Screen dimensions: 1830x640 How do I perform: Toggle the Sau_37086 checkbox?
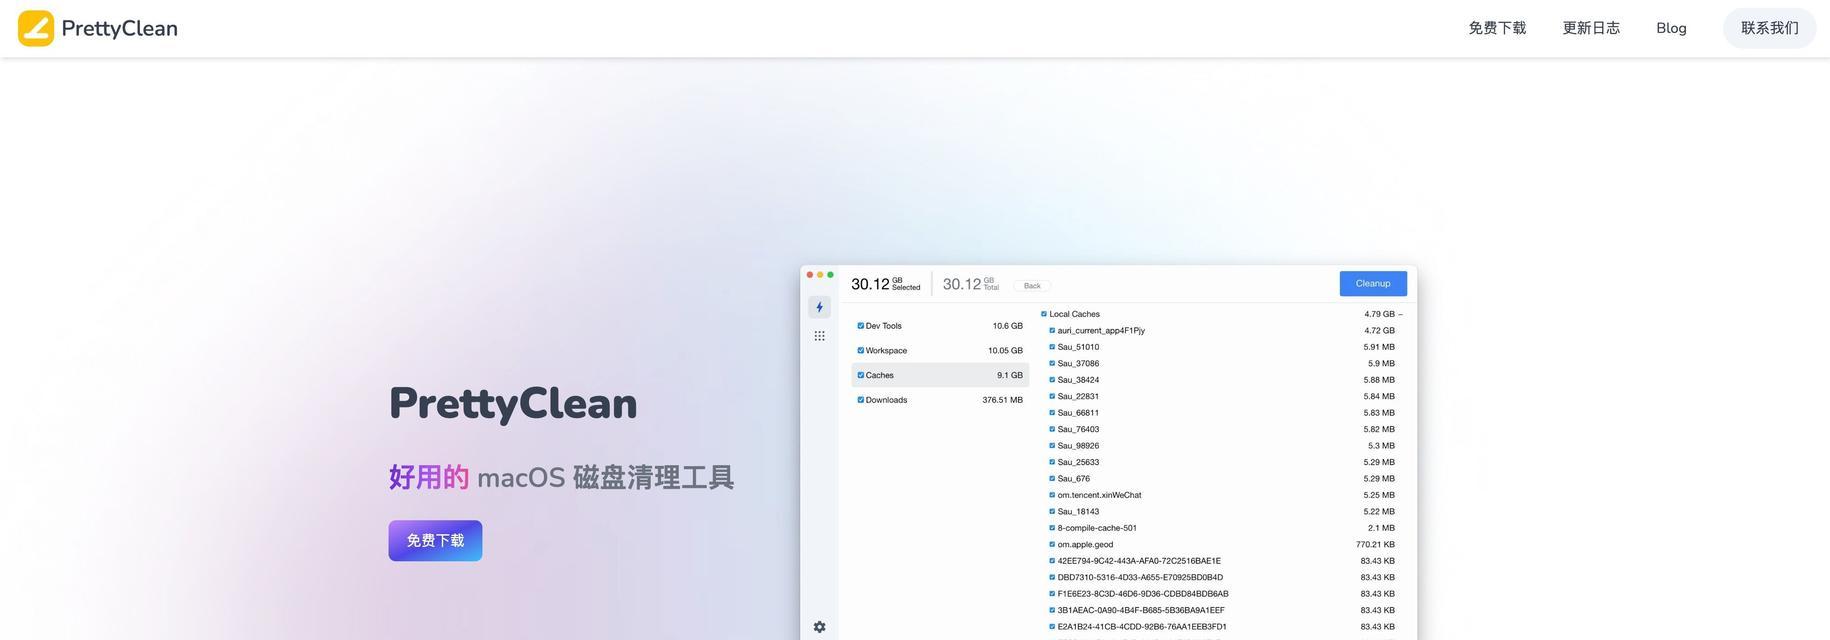pyautogui.click(x=1052, y=363)
